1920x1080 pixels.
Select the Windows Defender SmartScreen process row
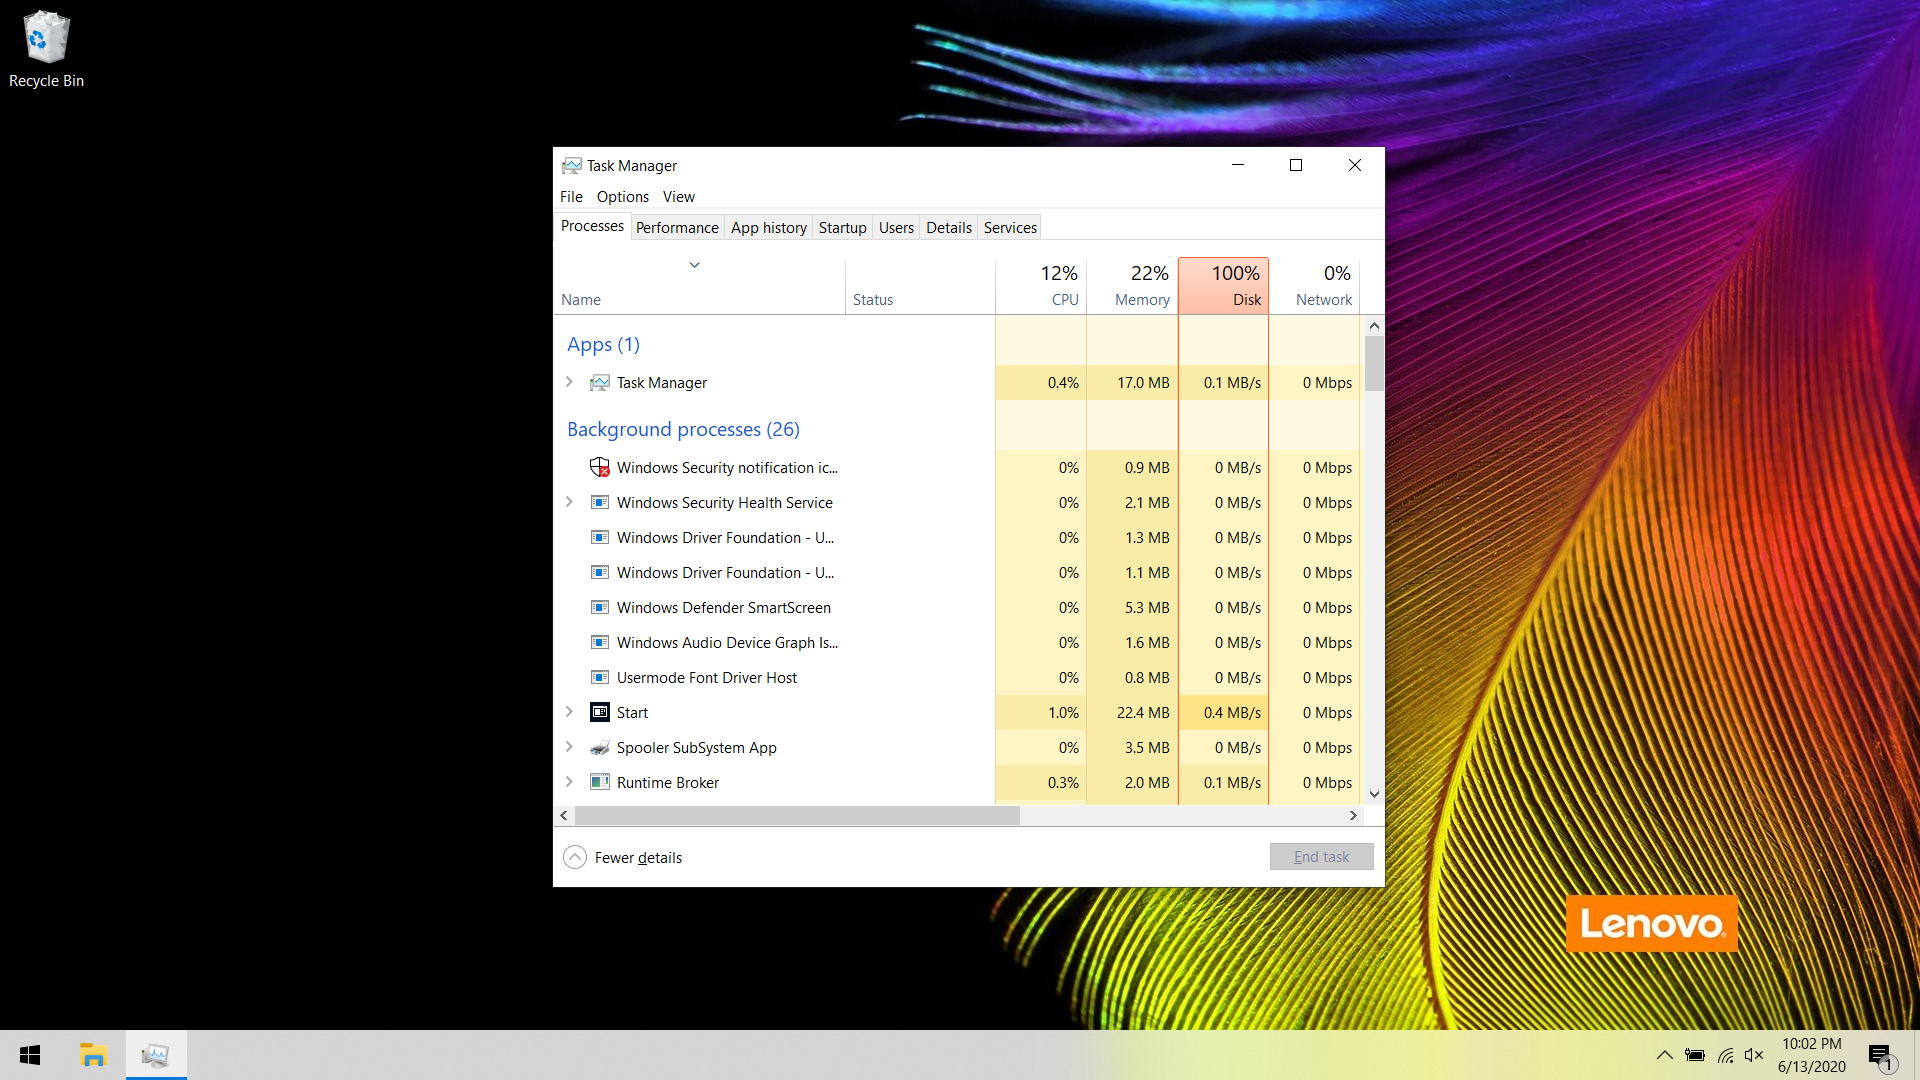(x=957, y=608)
